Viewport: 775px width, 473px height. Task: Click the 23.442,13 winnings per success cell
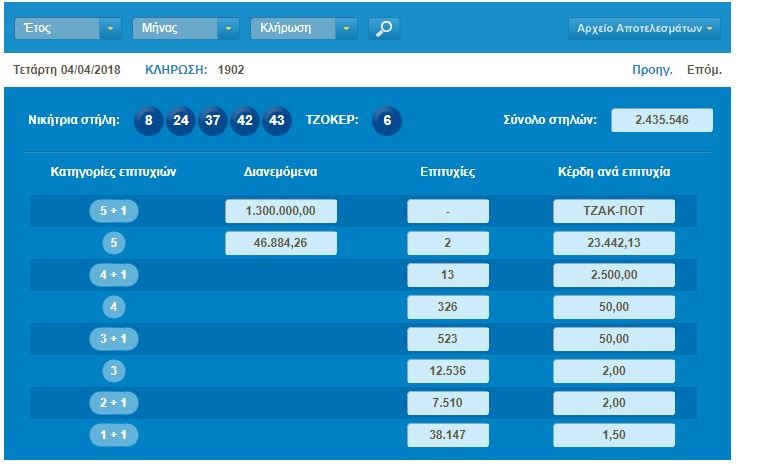[614, 244]
